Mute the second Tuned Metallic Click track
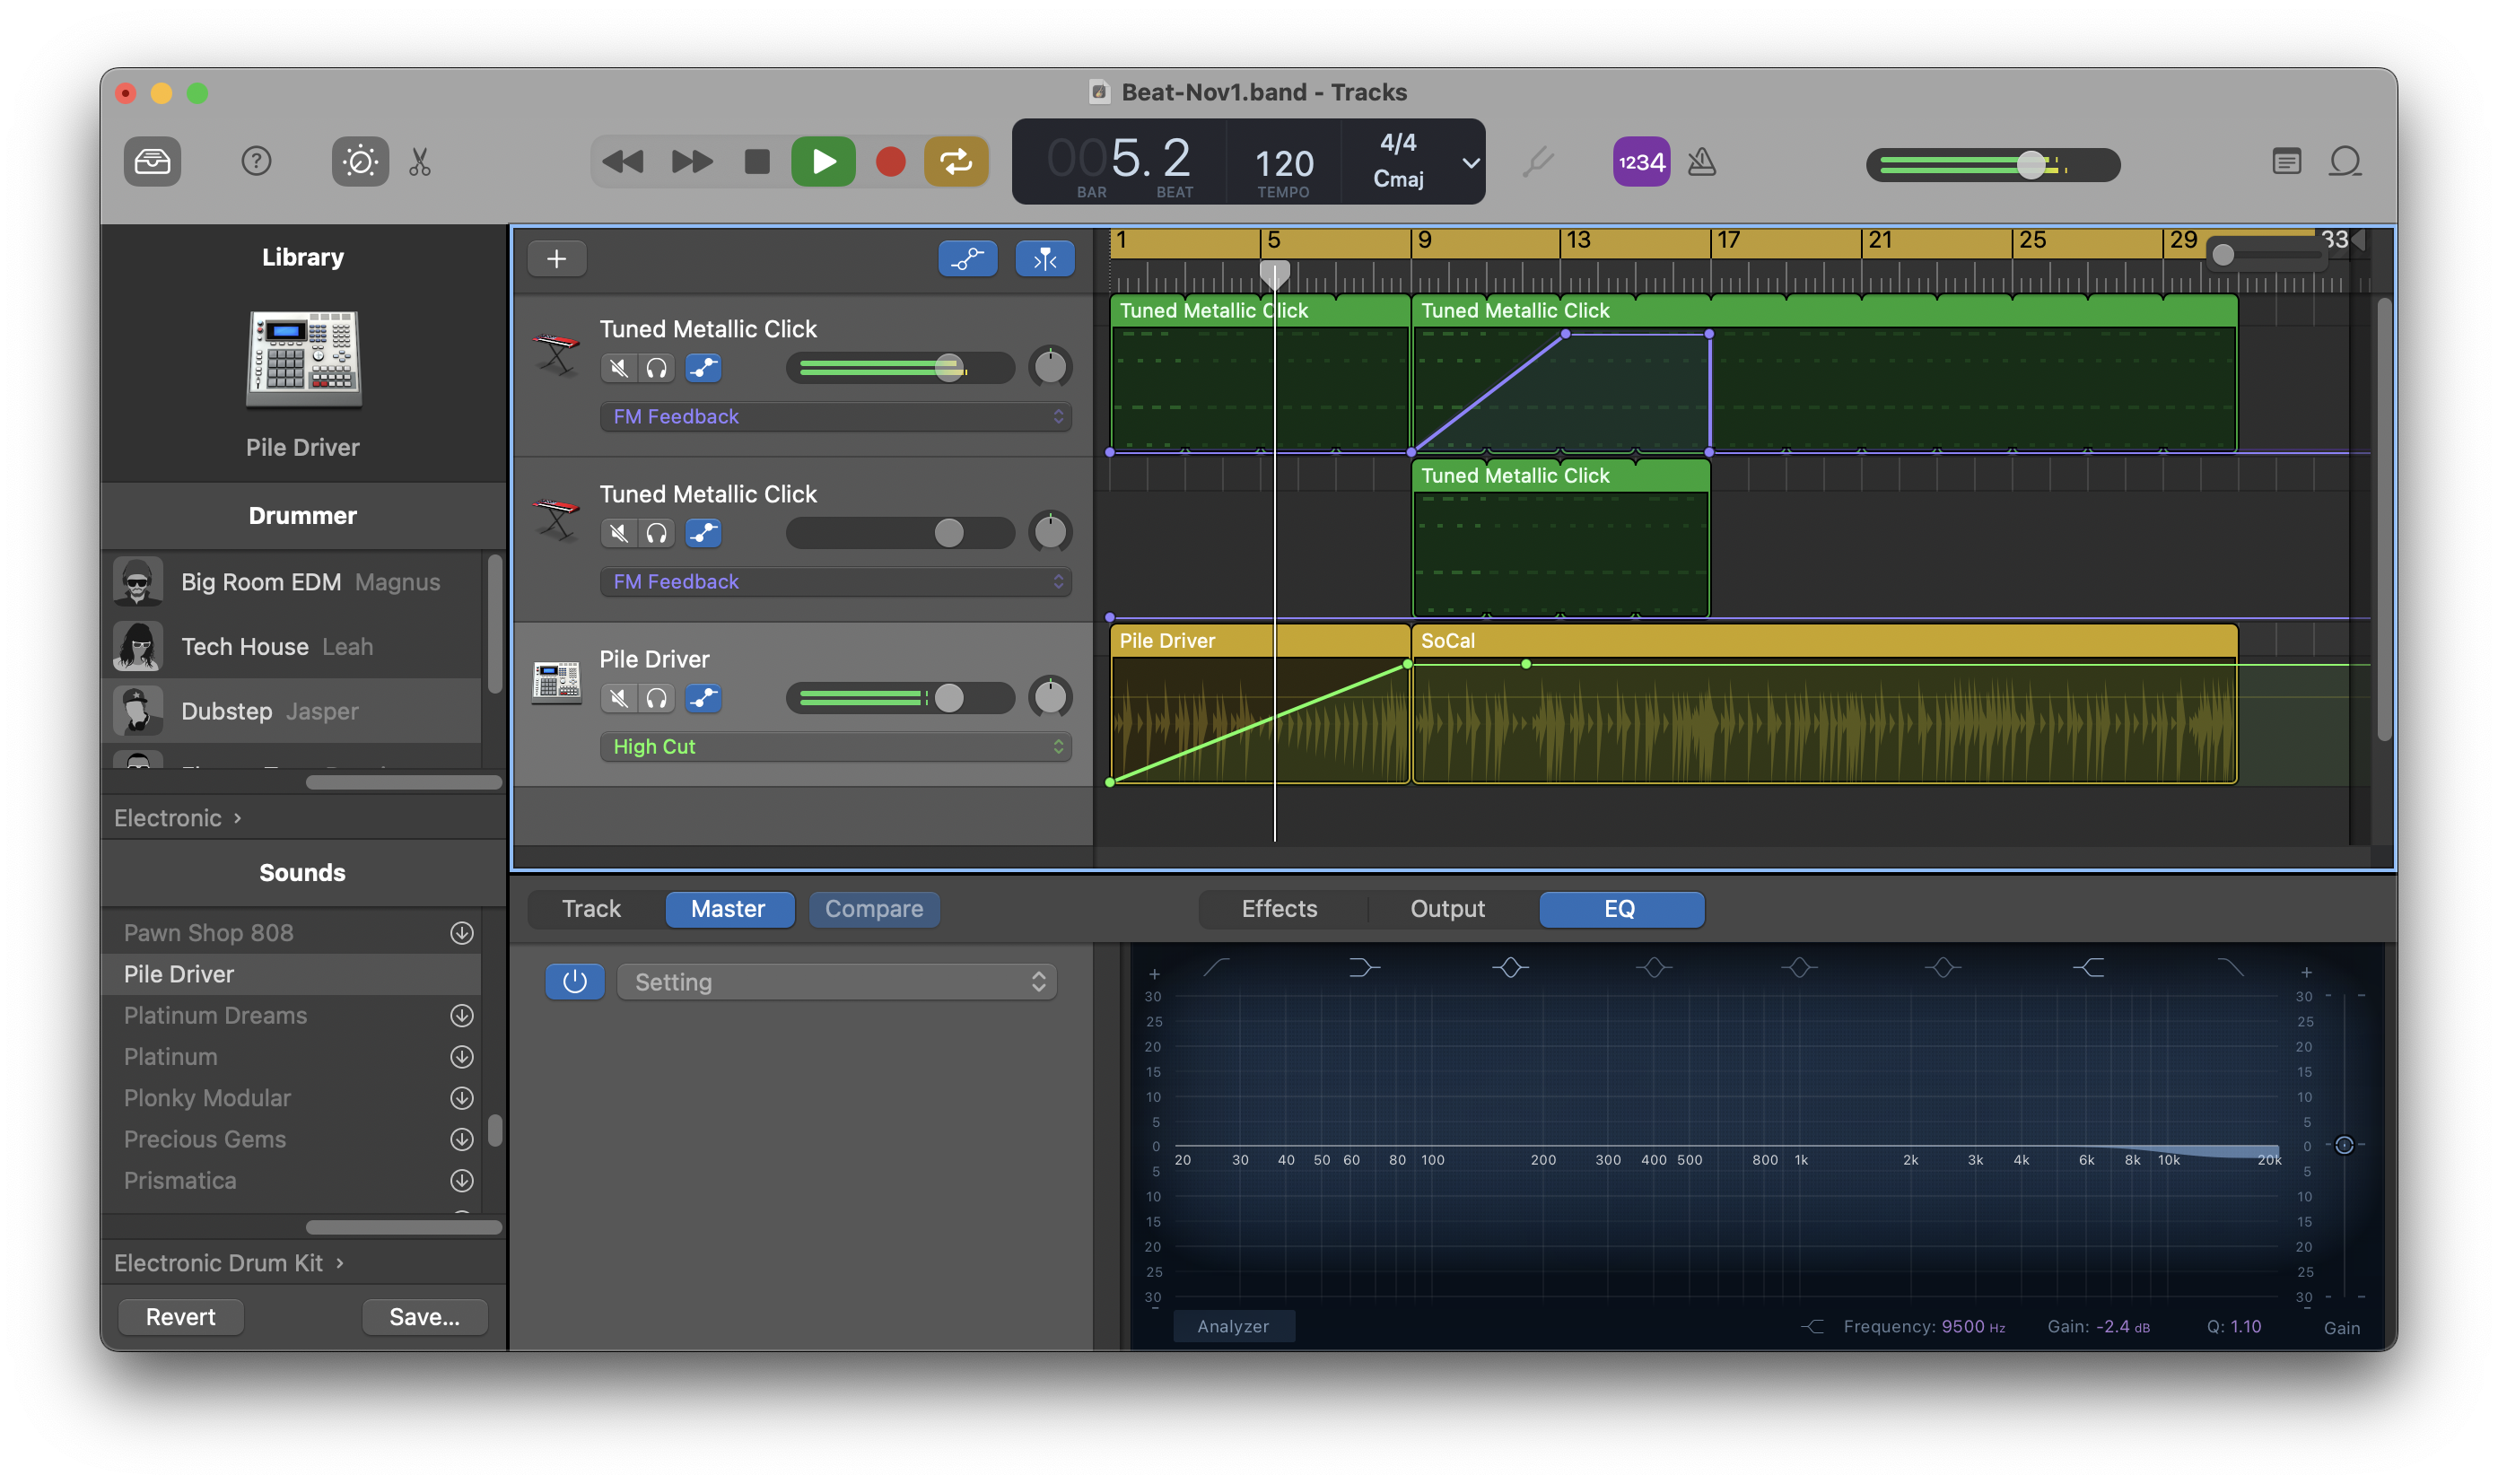 619,533
